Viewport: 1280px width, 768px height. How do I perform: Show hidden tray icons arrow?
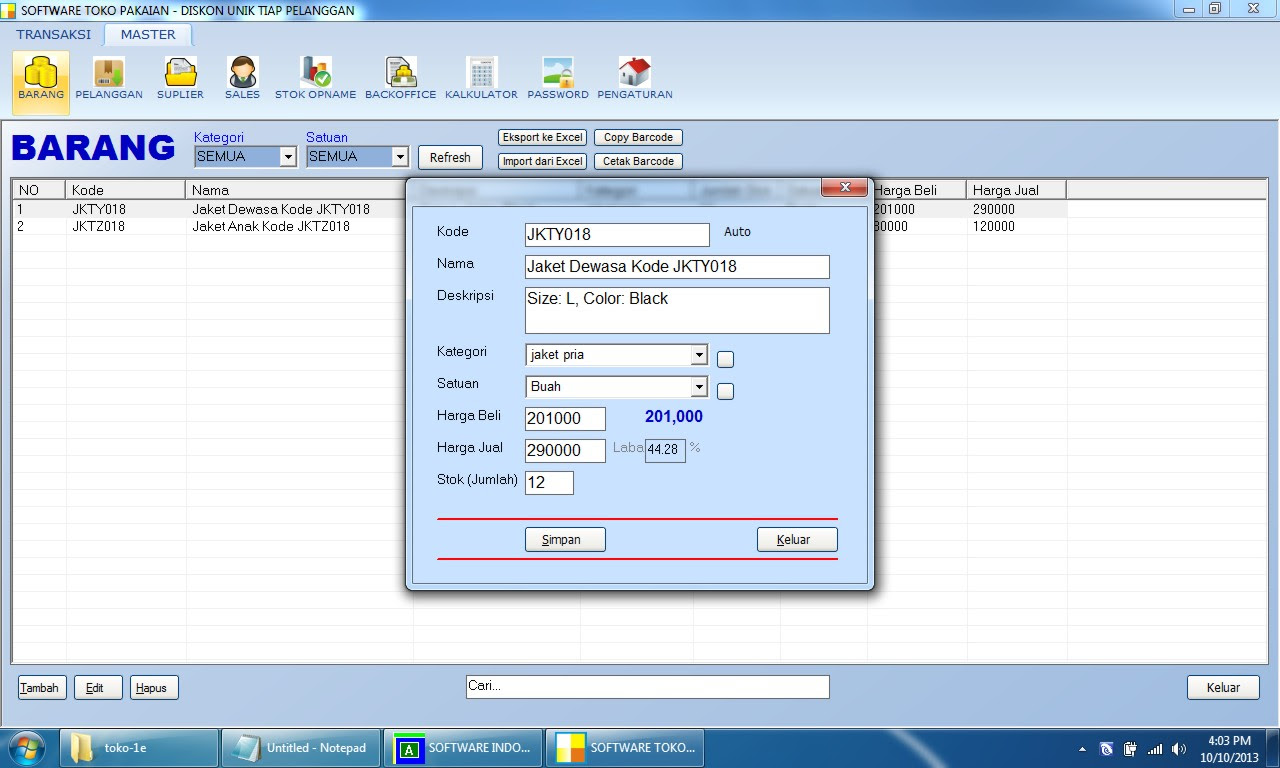tap(1083, 748)
